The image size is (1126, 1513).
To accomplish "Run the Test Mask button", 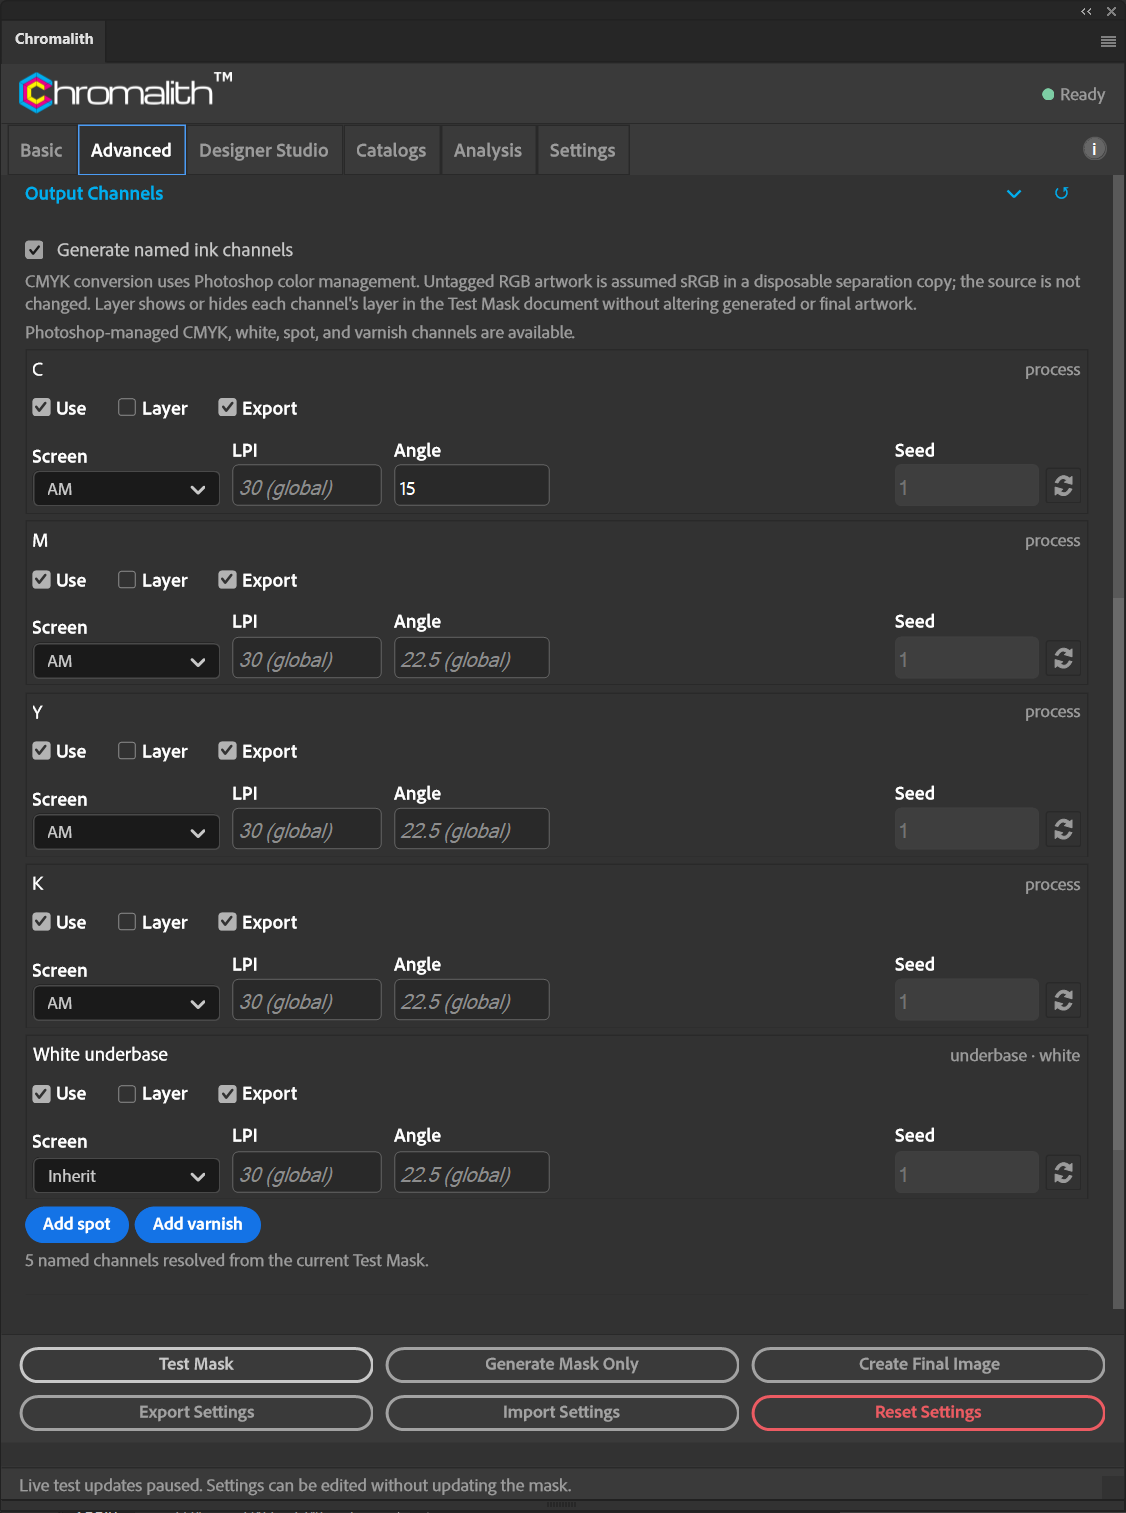I will tap(196, 1364).
